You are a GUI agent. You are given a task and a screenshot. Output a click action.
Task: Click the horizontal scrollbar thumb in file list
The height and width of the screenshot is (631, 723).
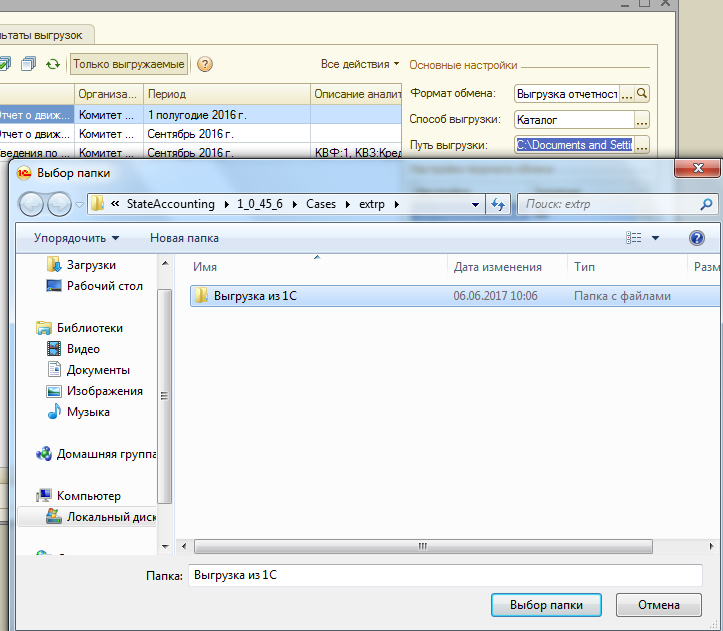point(423,547)
